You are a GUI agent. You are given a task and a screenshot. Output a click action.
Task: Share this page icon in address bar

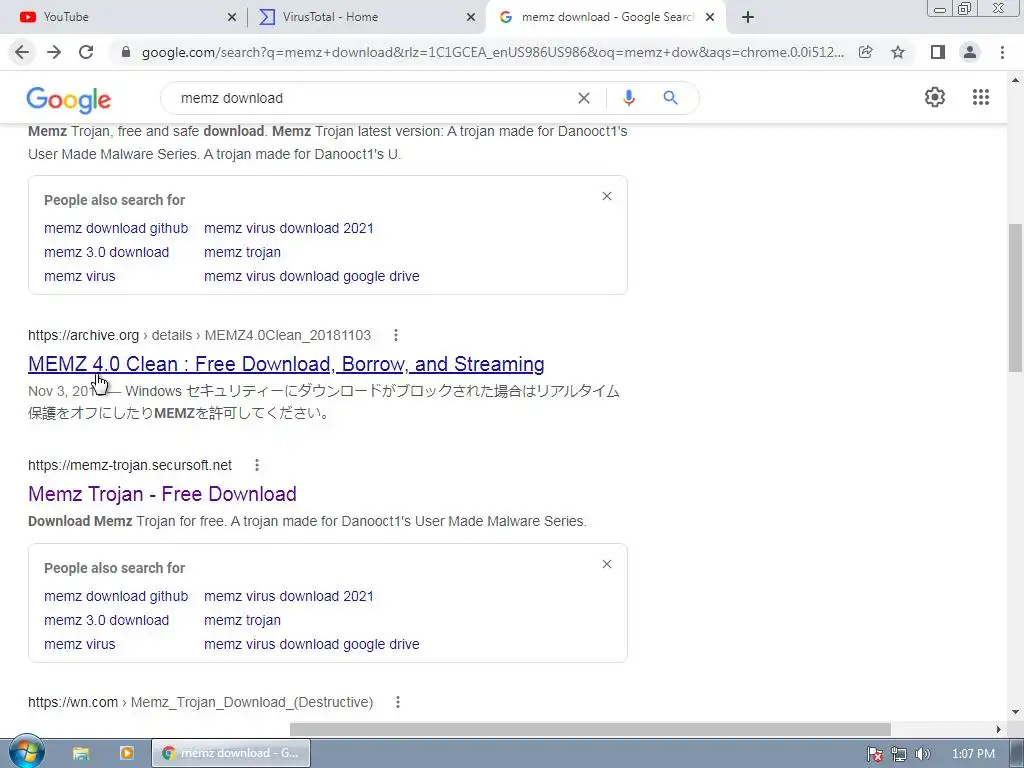pos(865,52)
